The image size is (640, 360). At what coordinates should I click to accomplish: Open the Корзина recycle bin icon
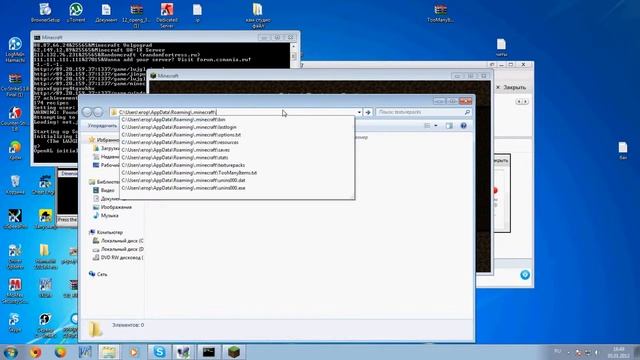(x=15, y=184)
